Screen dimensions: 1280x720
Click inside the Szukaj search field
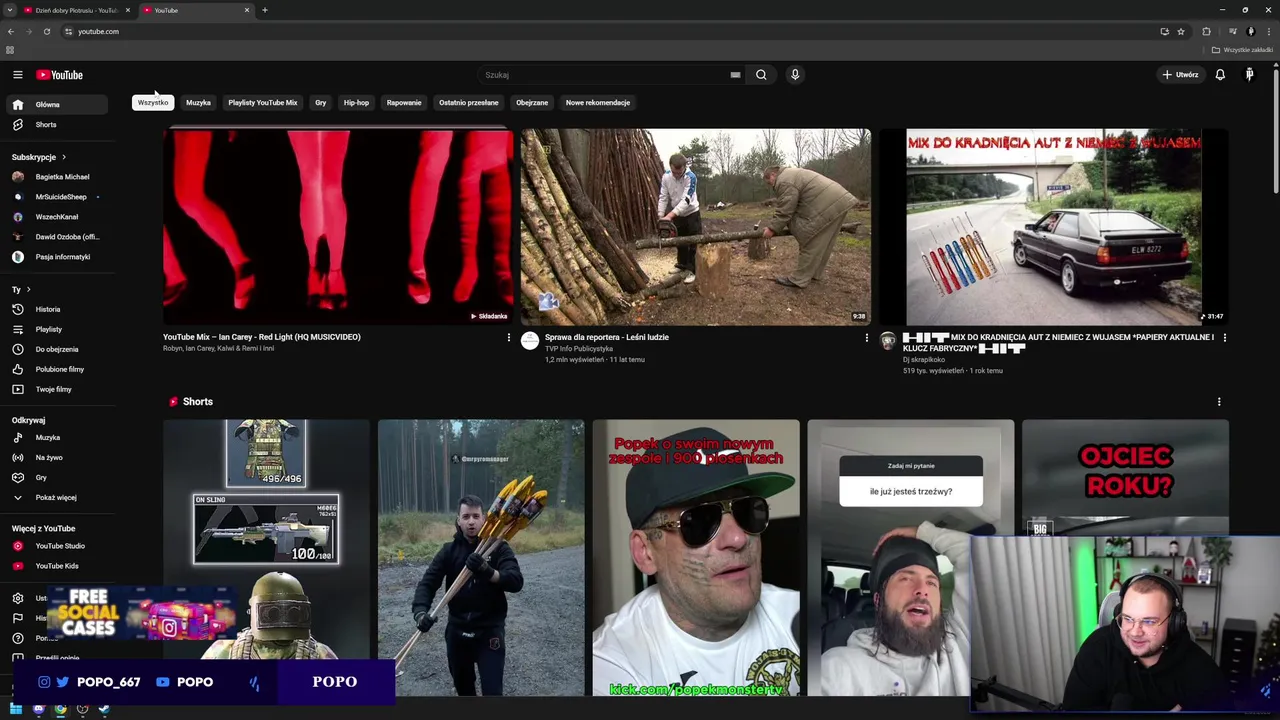(x=605, y=75)
